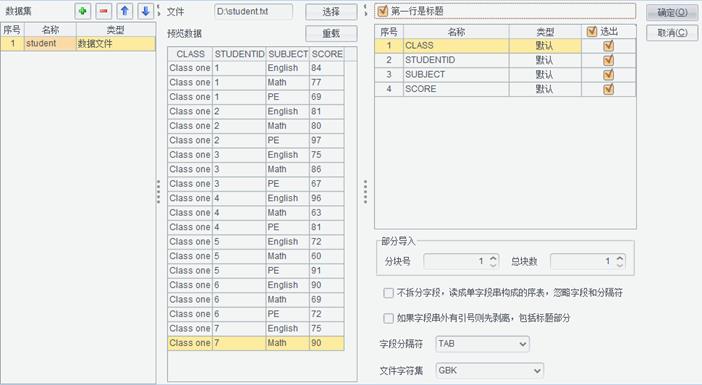Image resolution: width=702 pixels, height=385 pixels.
Task: Select the STUDENTID row in field list
Action: (x=505, y=60)
